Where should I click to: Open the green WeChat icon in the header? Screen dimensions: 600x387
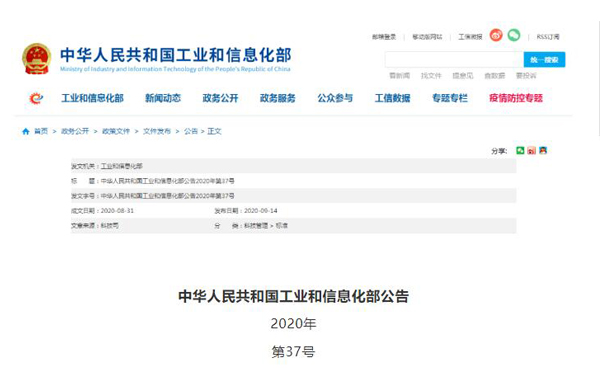click(x=514, y=35)
